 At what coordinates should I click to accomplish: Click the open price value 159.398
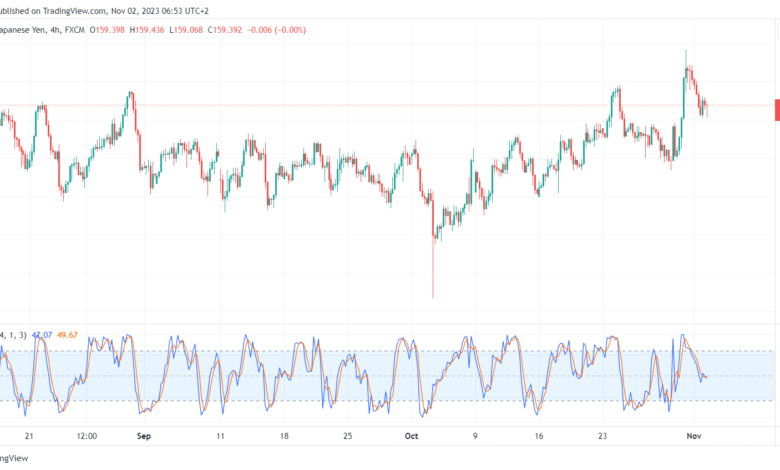tap(110, 30)
